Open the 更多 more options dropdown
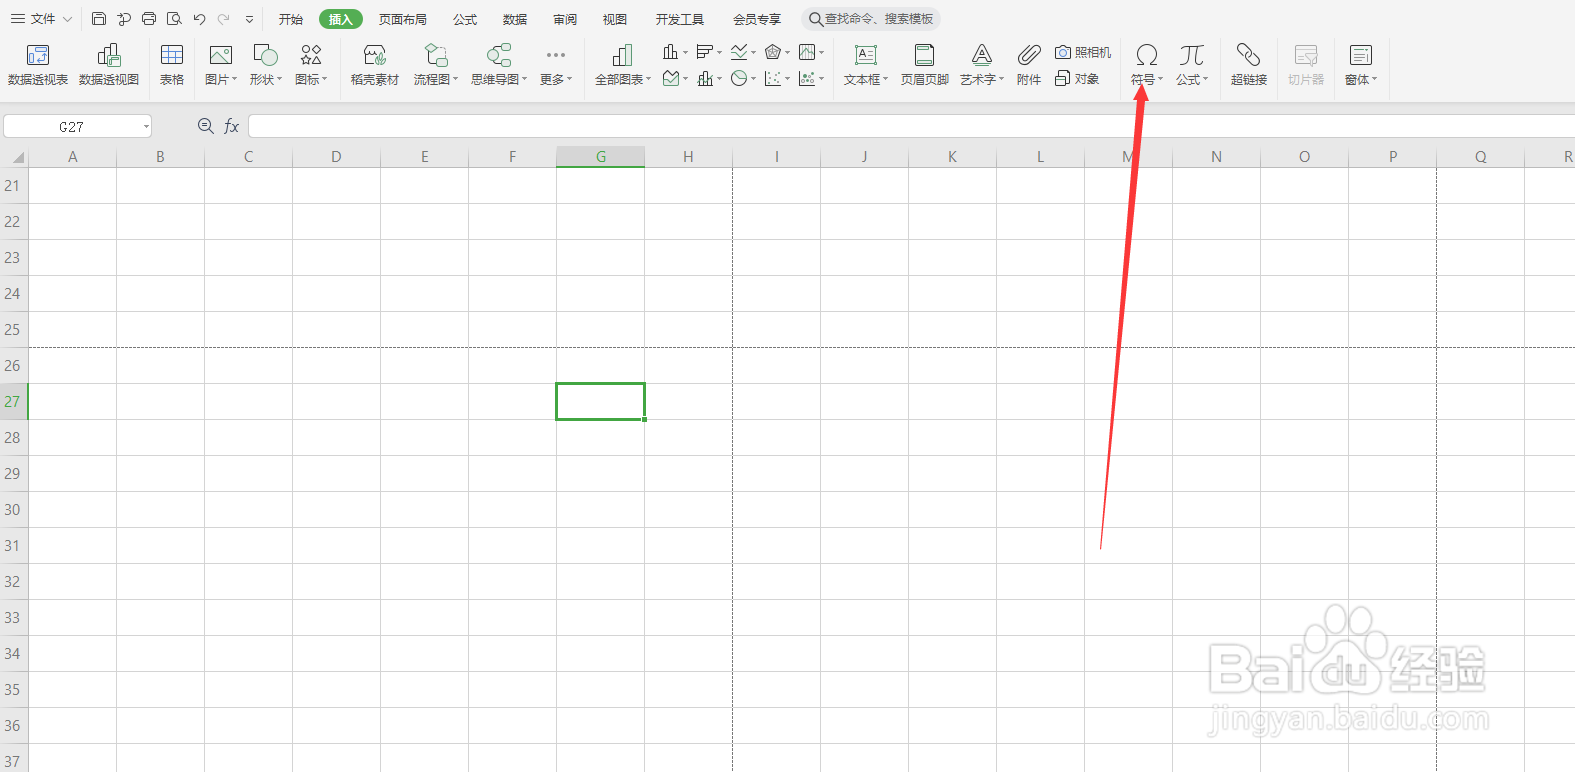1575x772 pixels. (556, 65)
